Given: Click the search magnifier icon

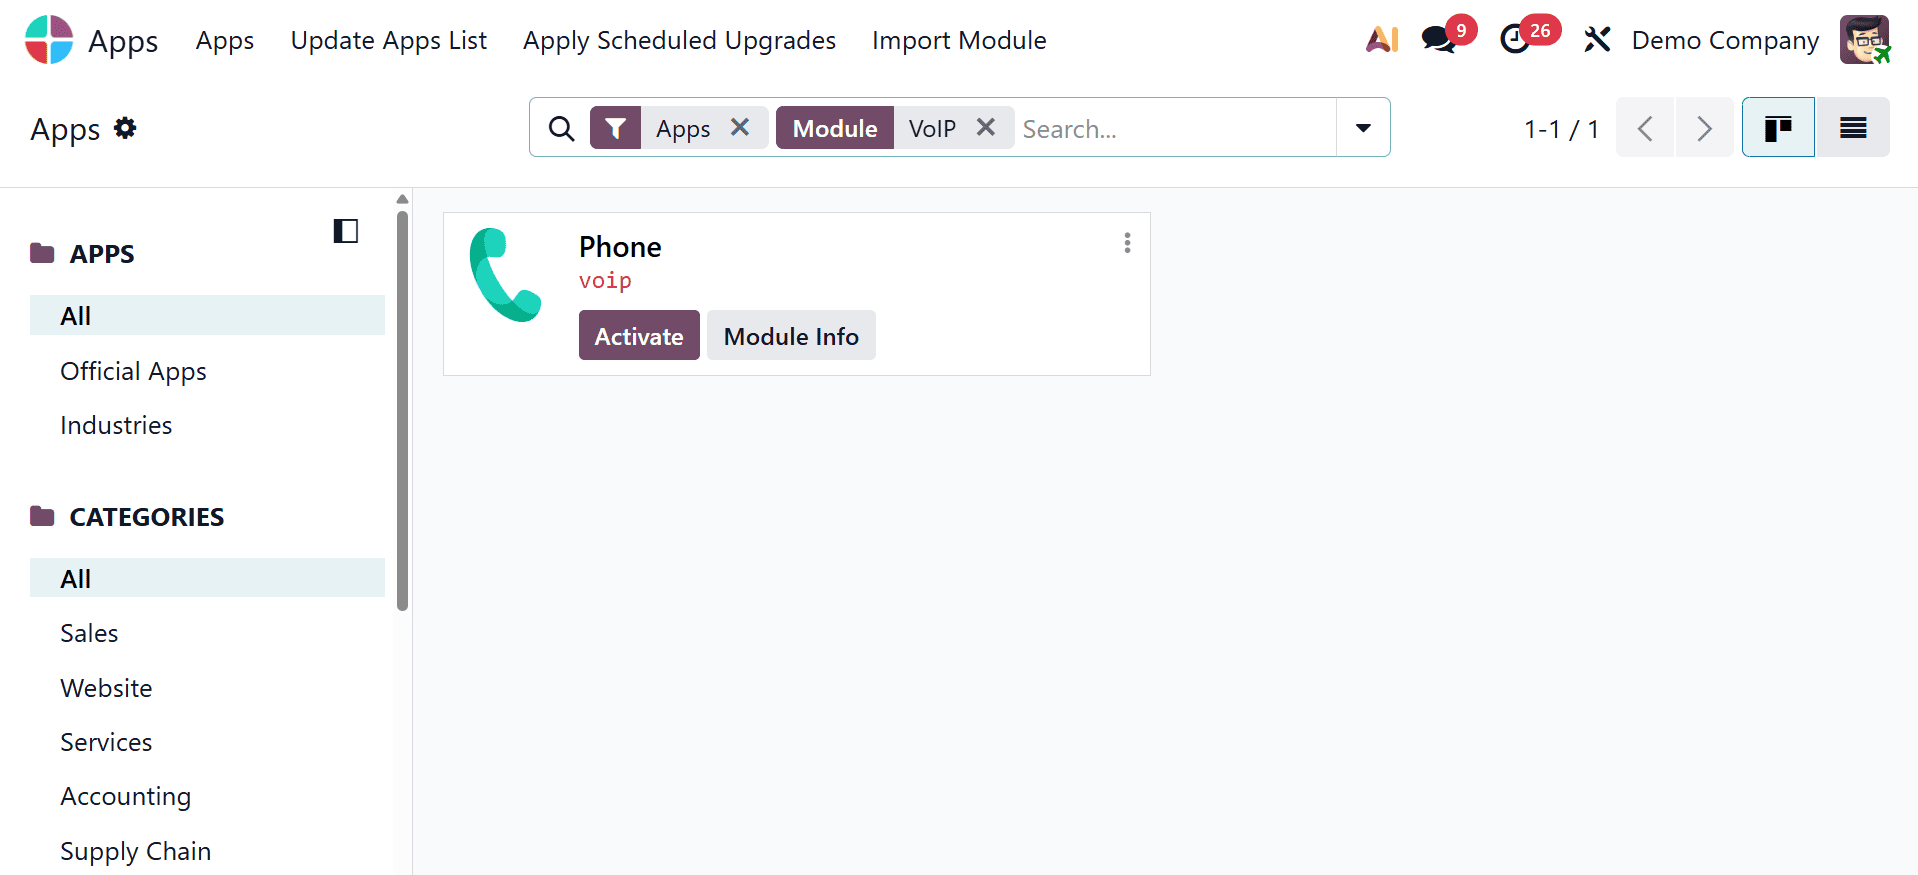Looking at the screenshot, I should [561, 128].
